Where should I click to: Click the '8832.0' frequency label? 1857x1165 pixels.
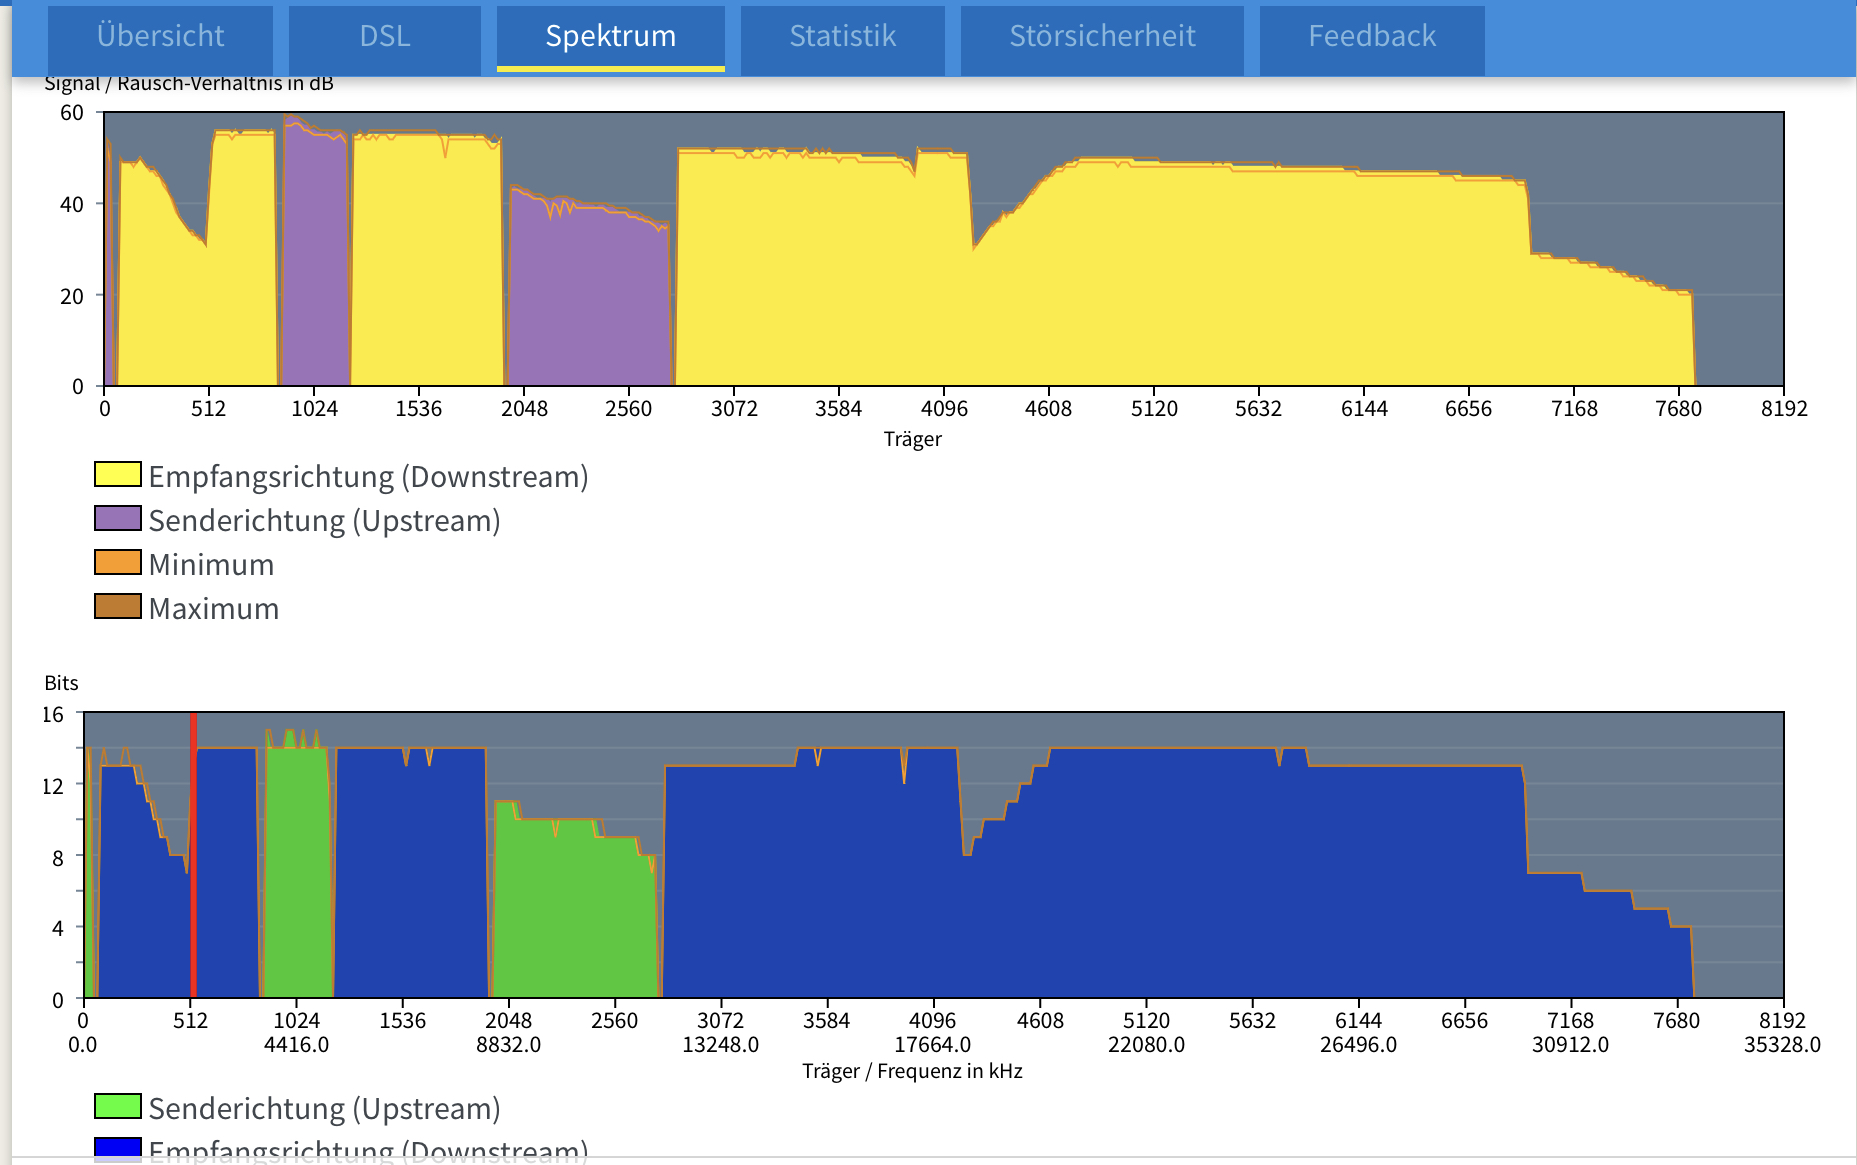click(508, 1045)
